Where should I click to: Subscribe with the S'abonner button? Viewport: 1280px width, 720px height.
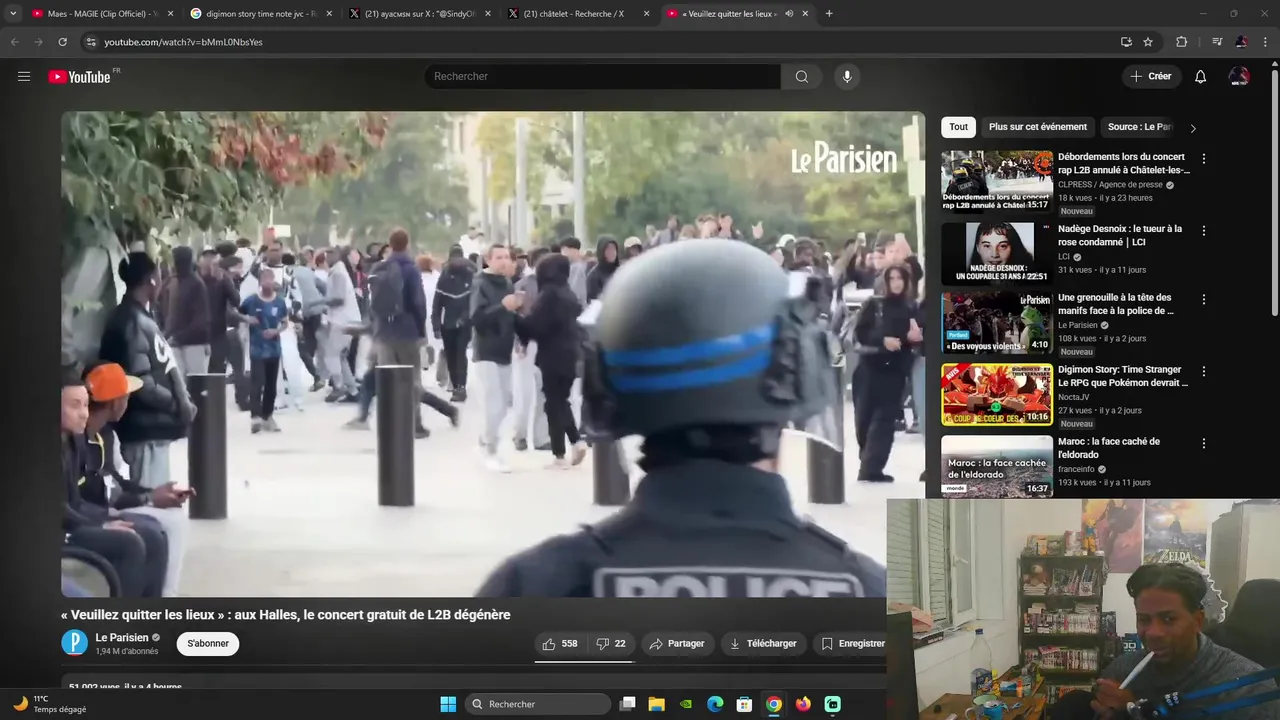208,644
